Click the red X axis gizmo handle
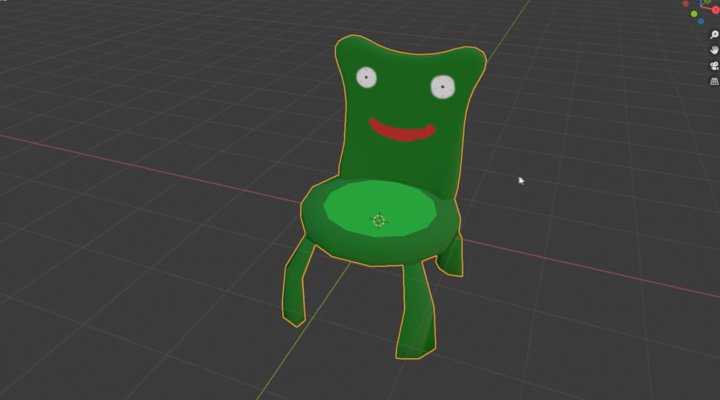 [715, 10]
